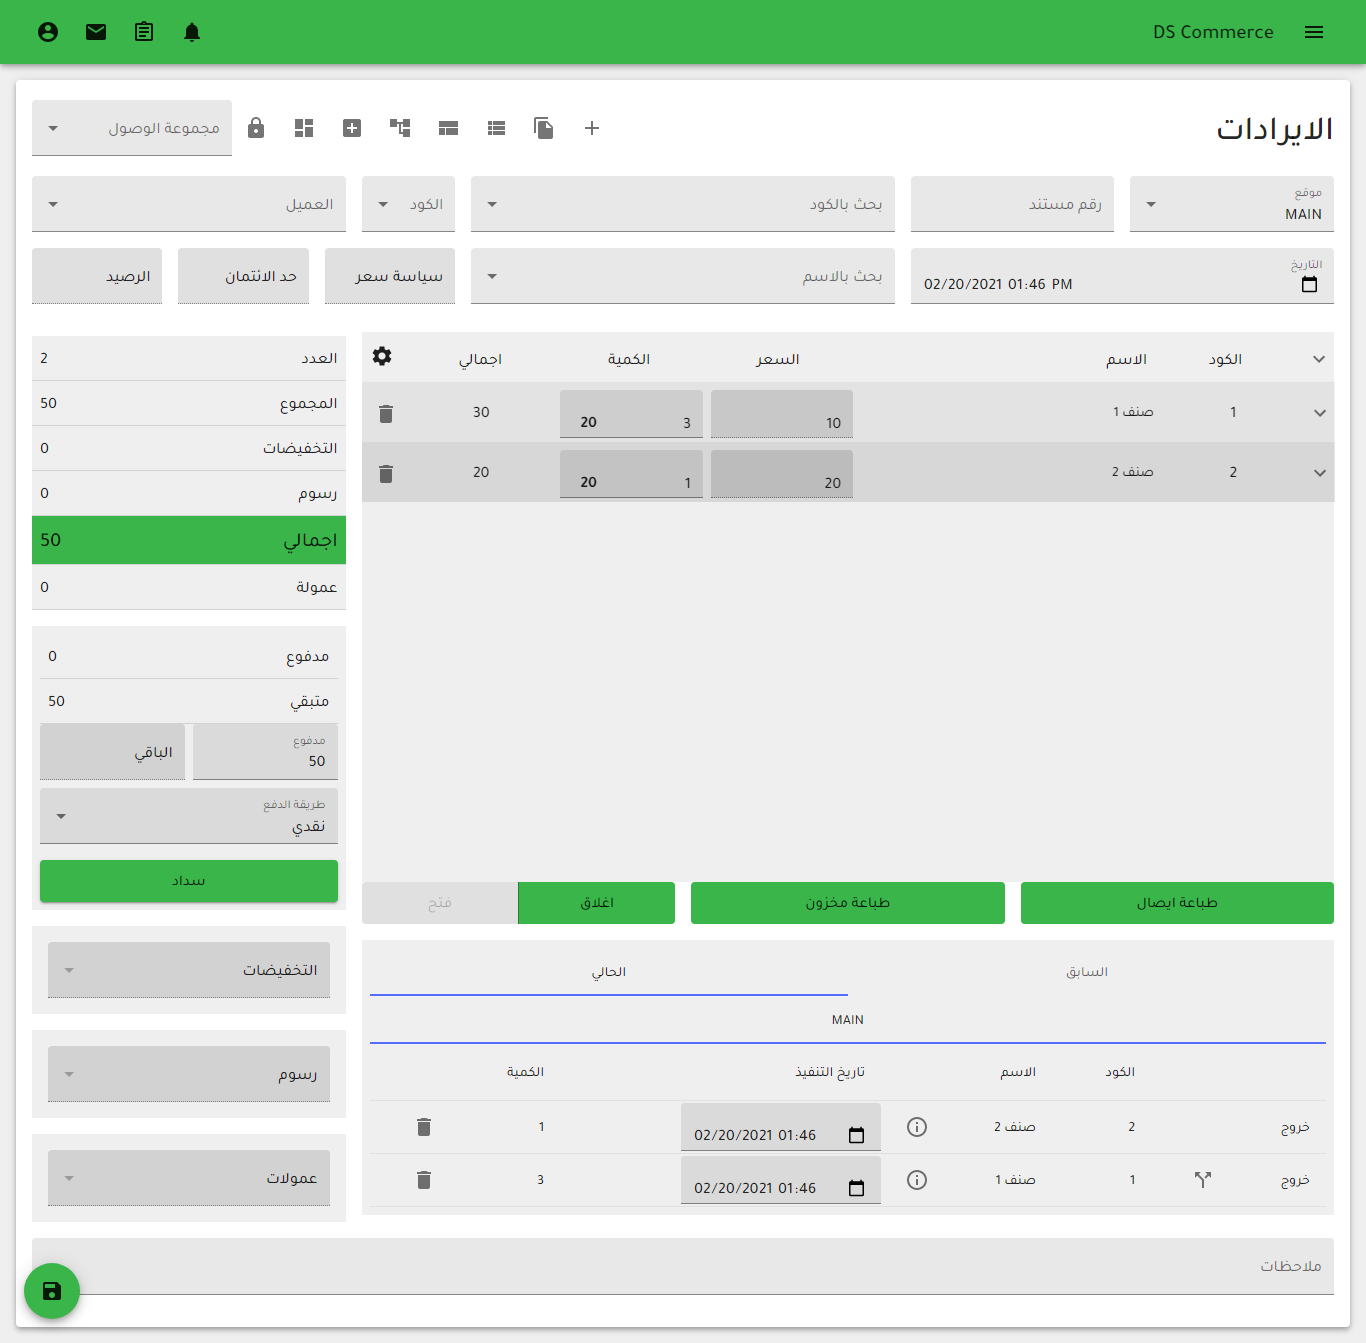Open the hamburger menu next to DS Commerce
Screen dimensions: 1366x1343
click(x=1314, y=31)
